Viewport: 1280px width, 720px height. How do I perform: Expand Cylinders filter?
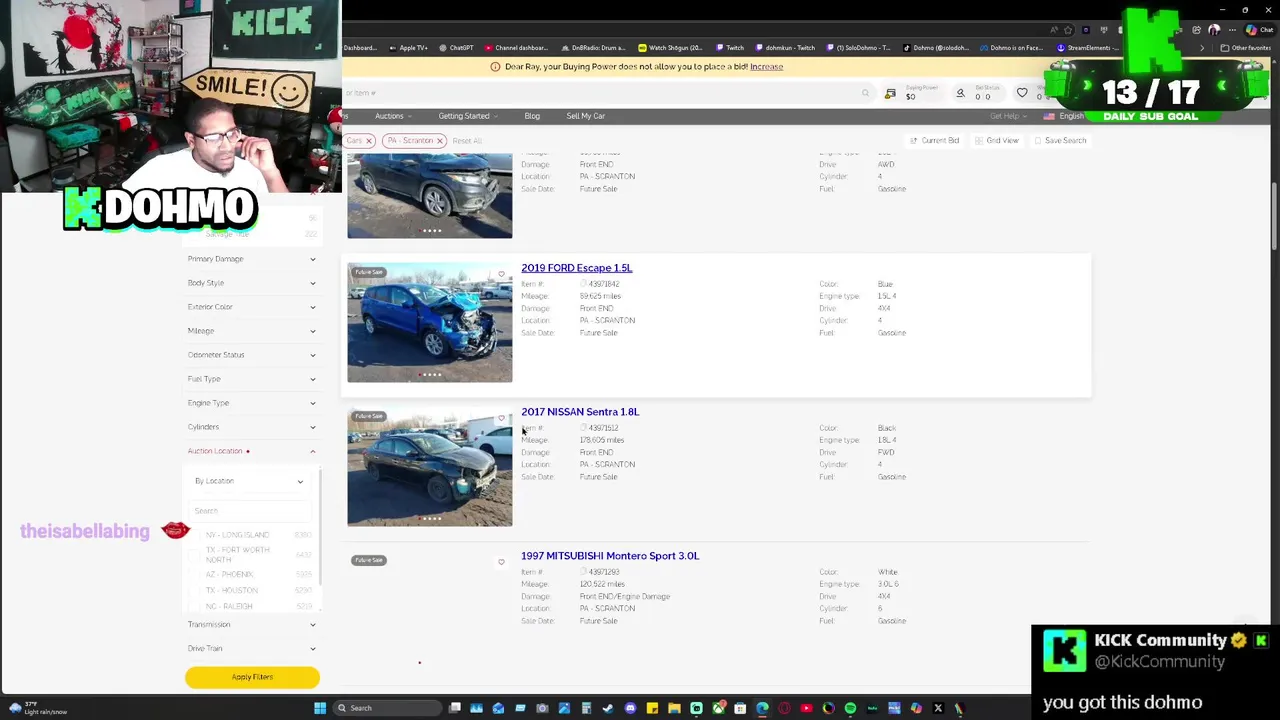(252, 427)
